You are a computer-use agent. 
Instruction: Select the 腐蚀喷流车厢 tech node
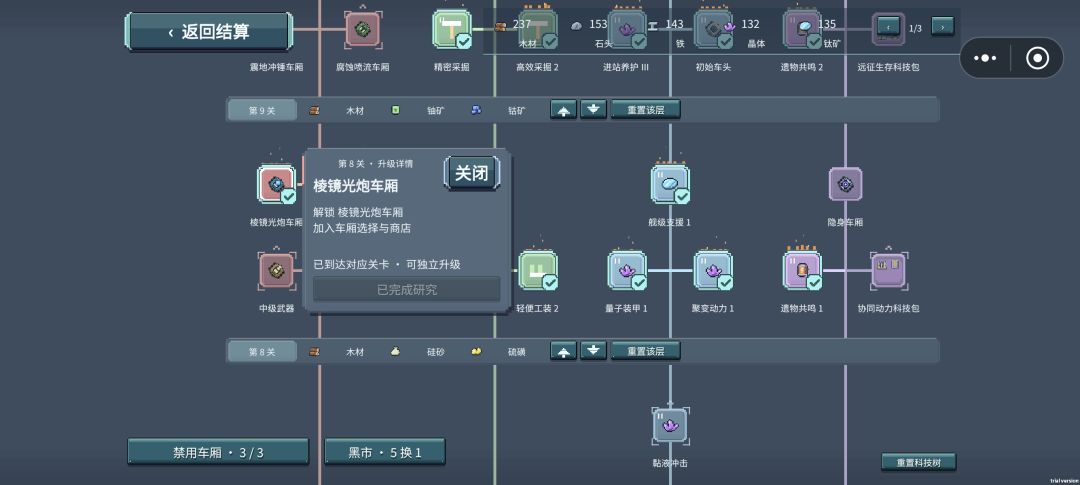click(362, 30)
